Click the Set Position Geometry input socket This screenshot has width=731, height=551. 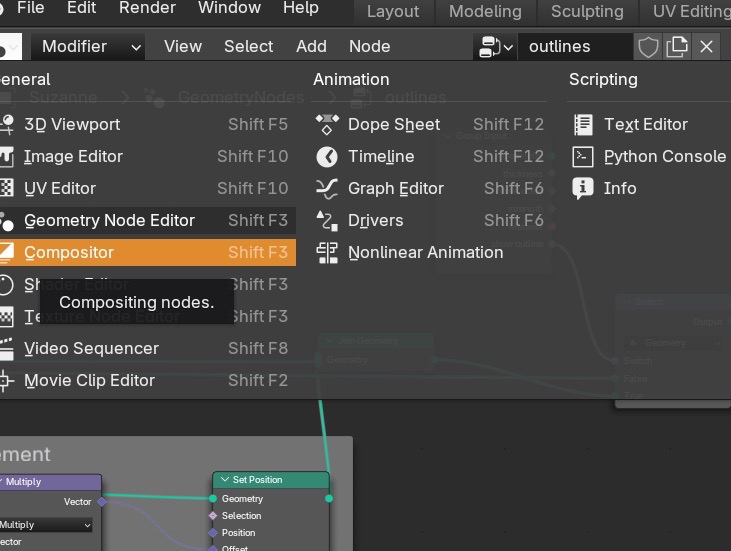[213, 499]
